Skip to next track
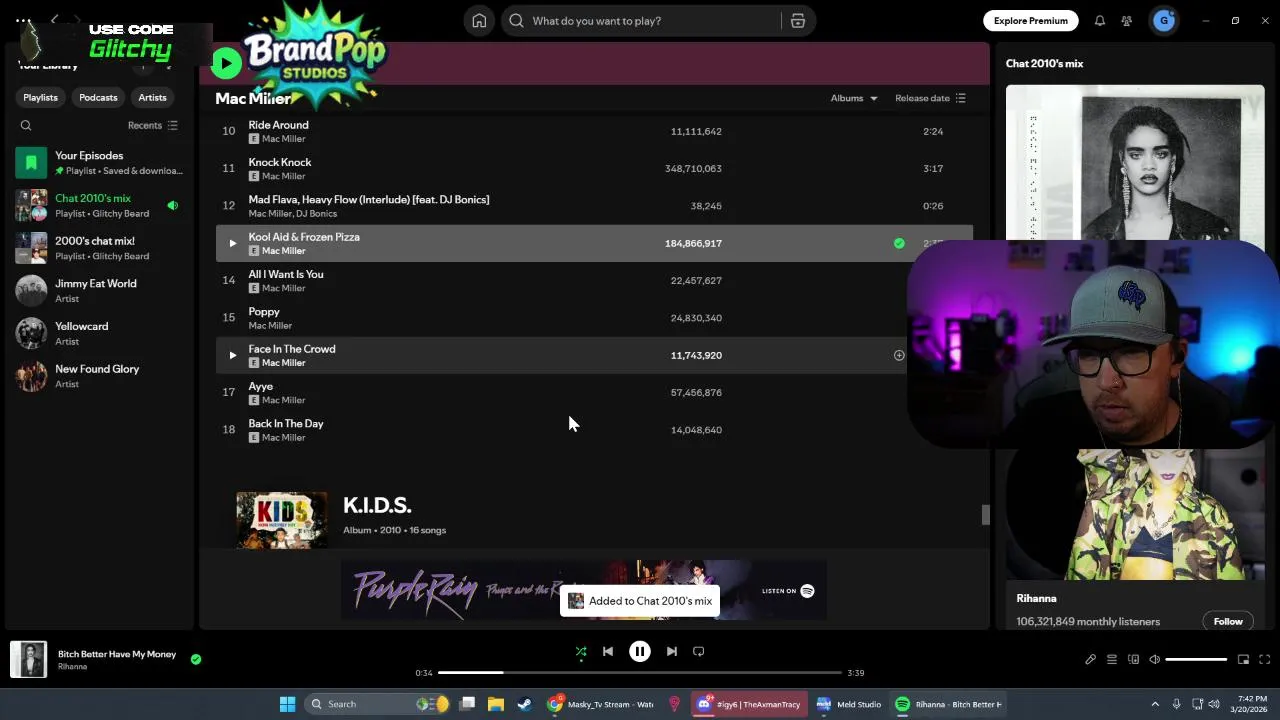Screen dimensions: 1280x720 tap(672, 652)
